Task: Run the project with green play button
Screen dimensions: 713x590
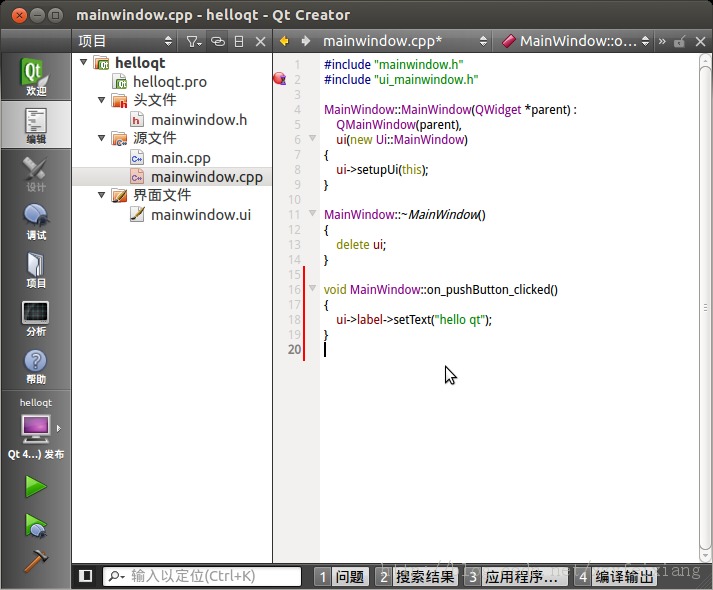Action: click(35, 486)
